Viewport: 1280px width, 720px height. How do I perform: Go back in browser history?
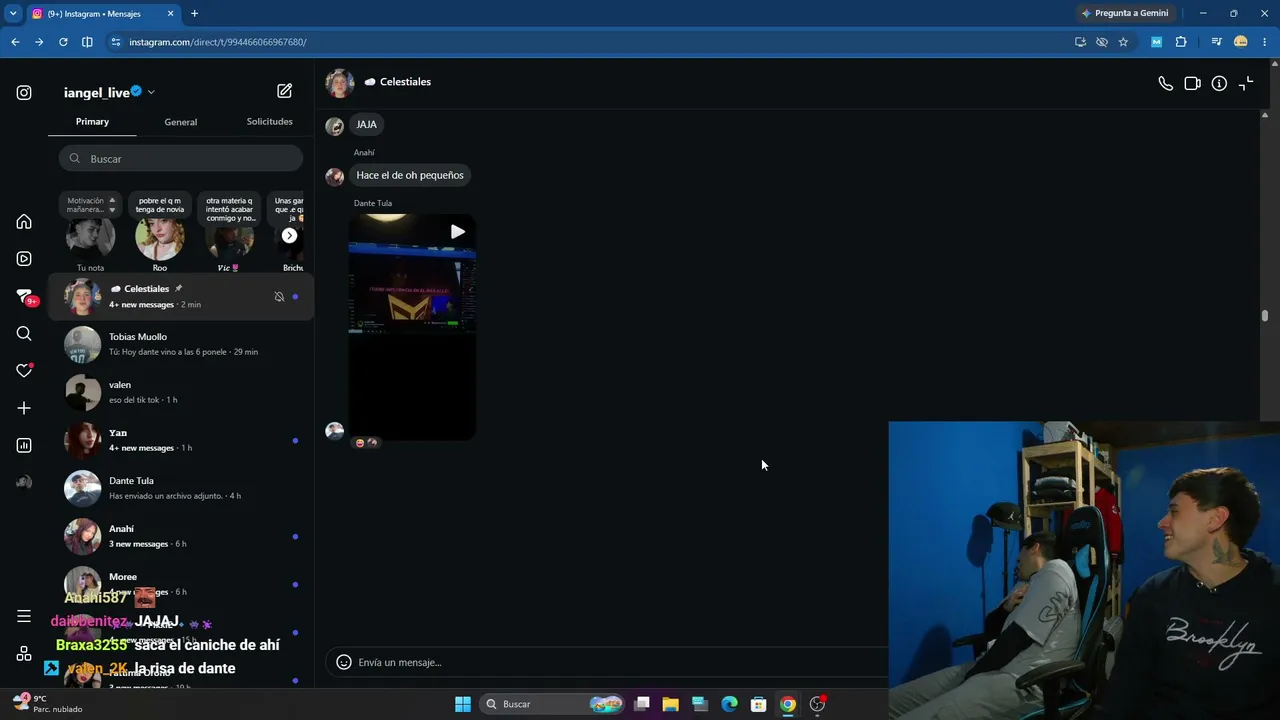pyautogui.click(x=15, y=42)
